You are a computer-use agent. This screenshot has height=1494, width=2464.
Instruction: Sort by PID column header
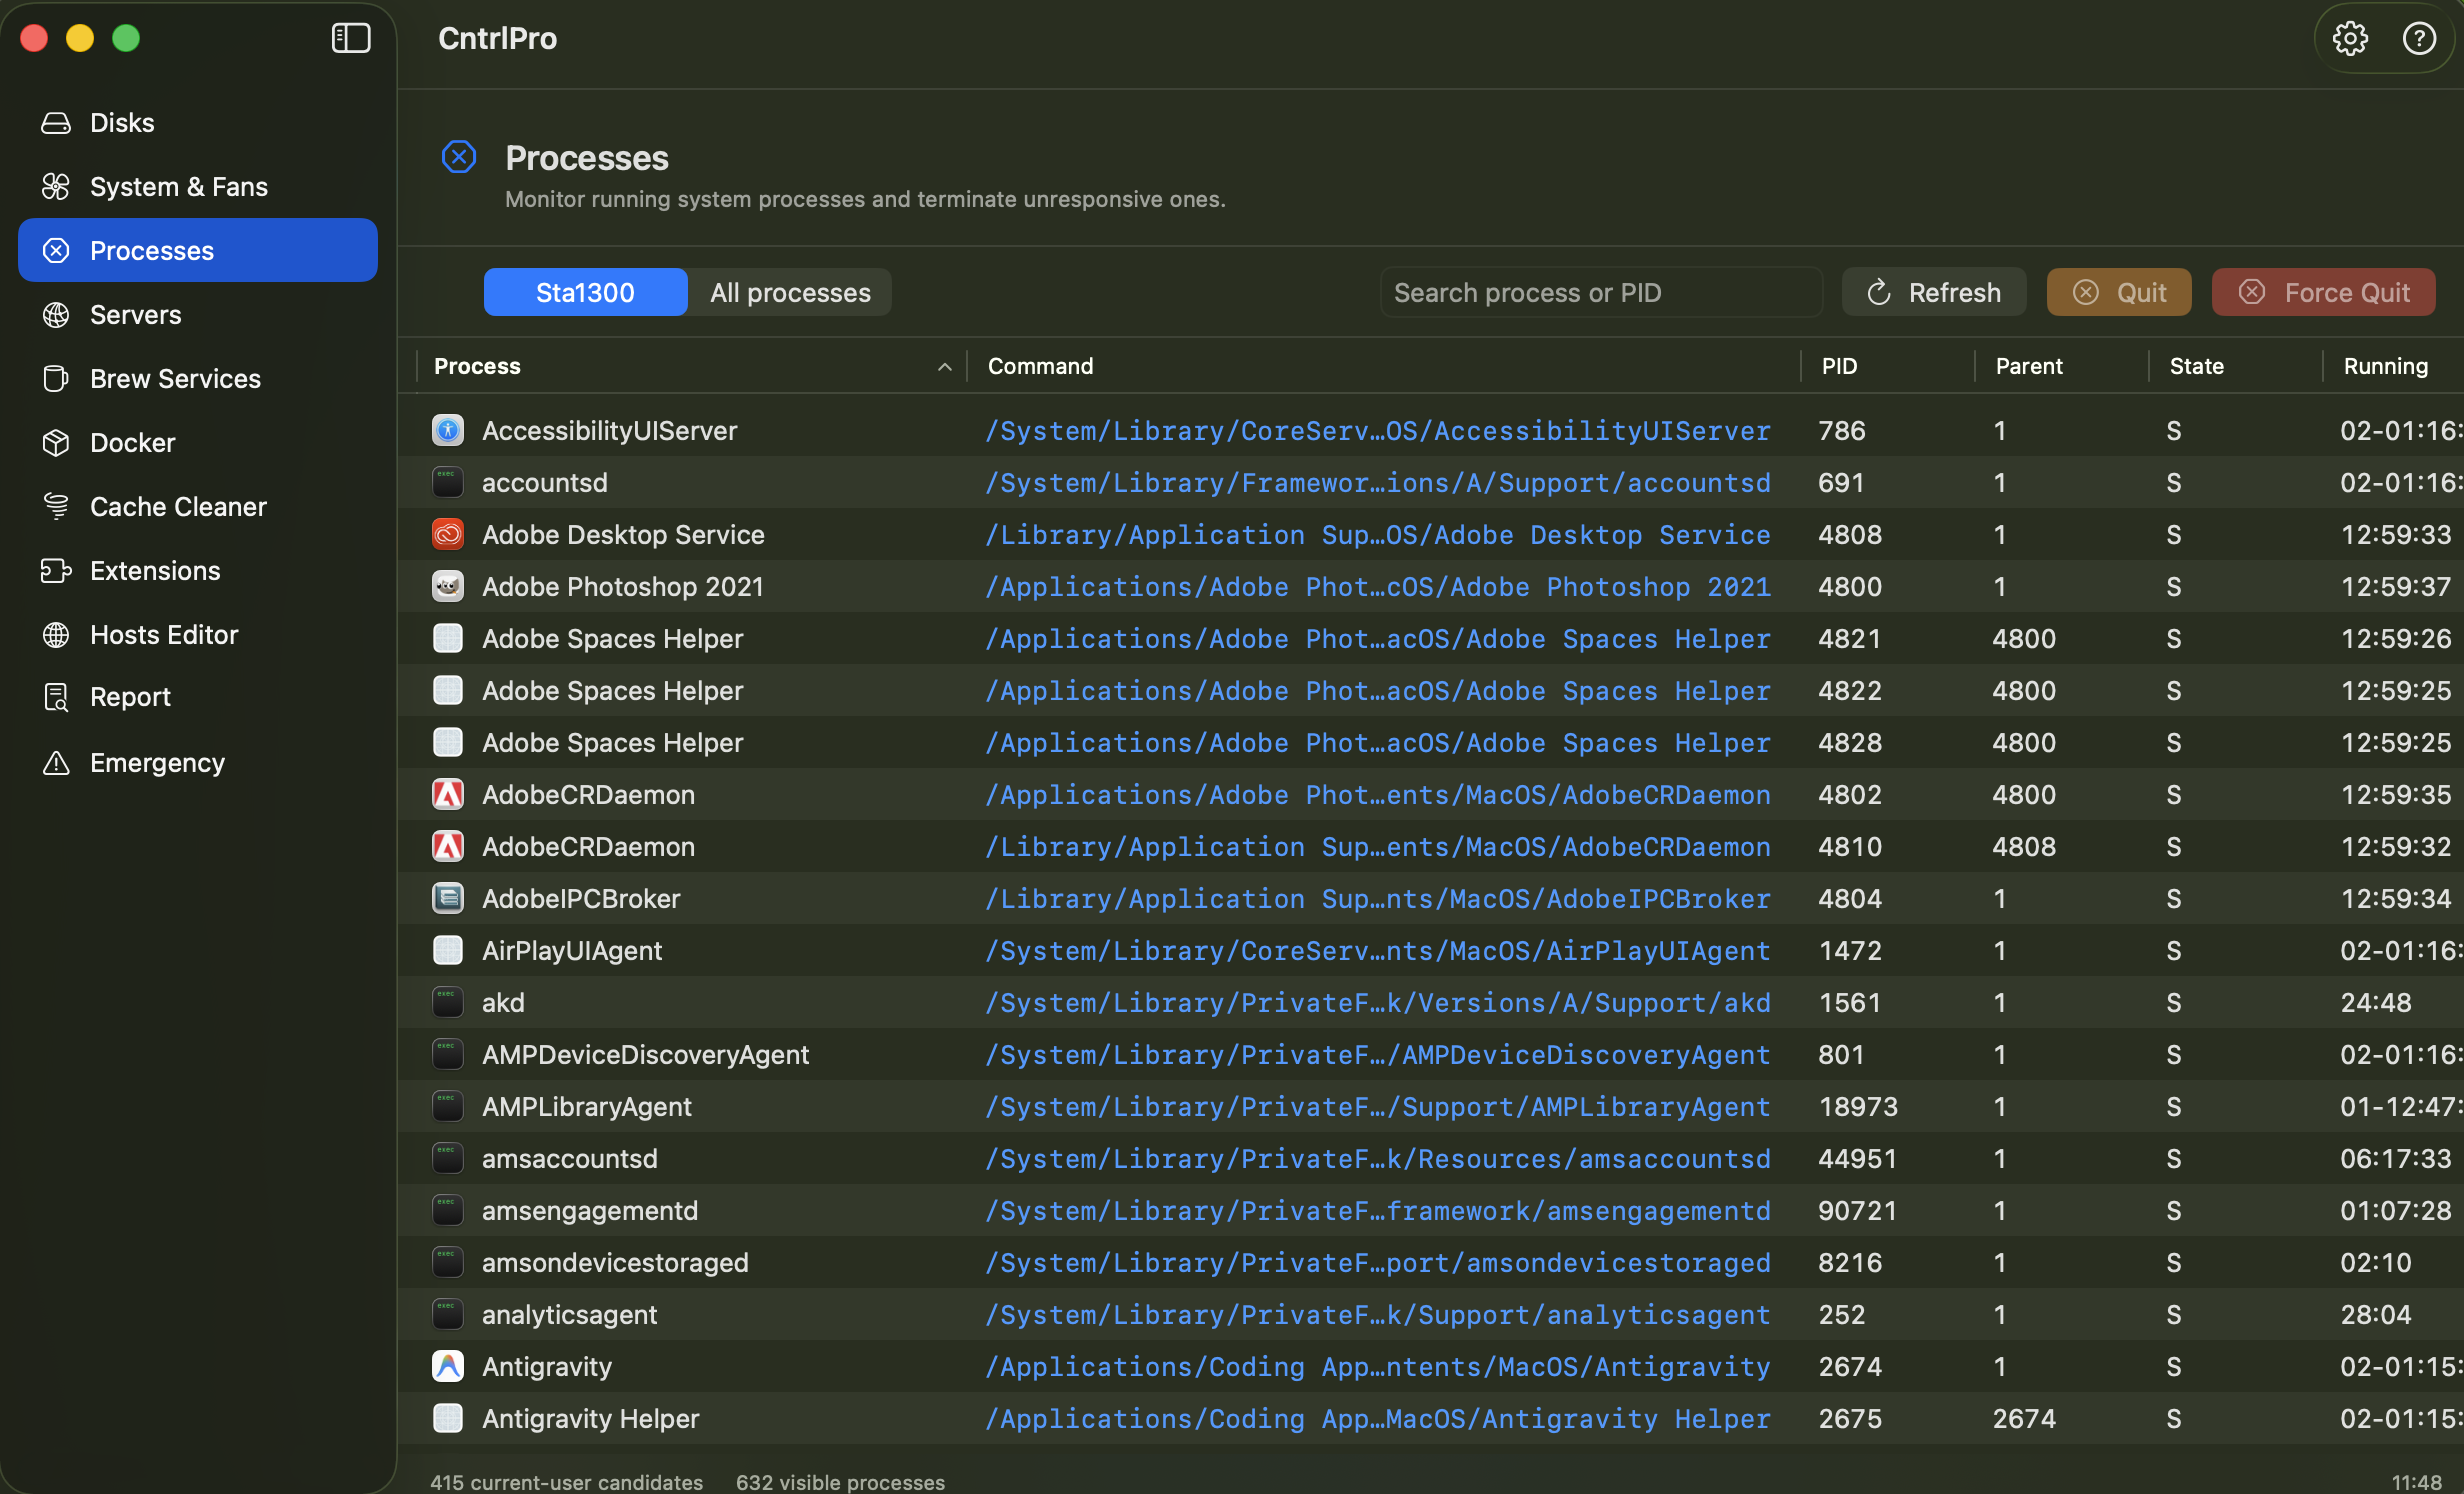click(x=1888, y=366)
